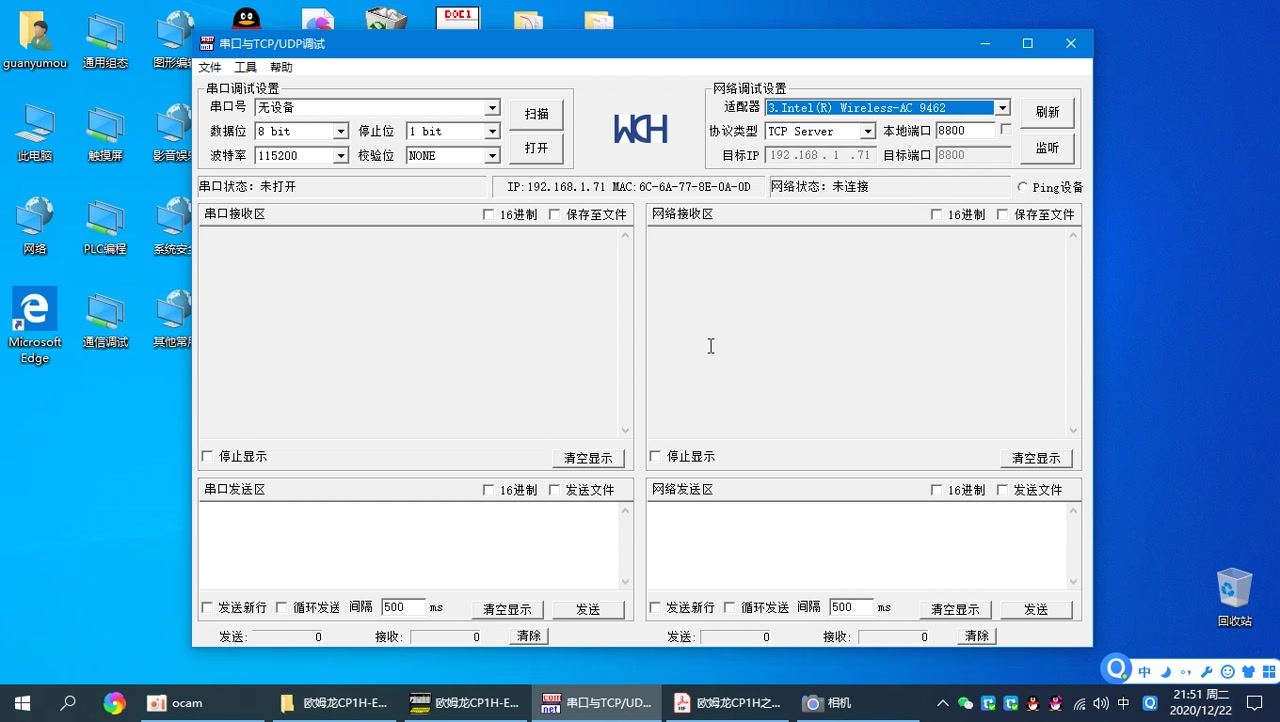
Task: Click the Windows Start button
Action: (22, 703)
